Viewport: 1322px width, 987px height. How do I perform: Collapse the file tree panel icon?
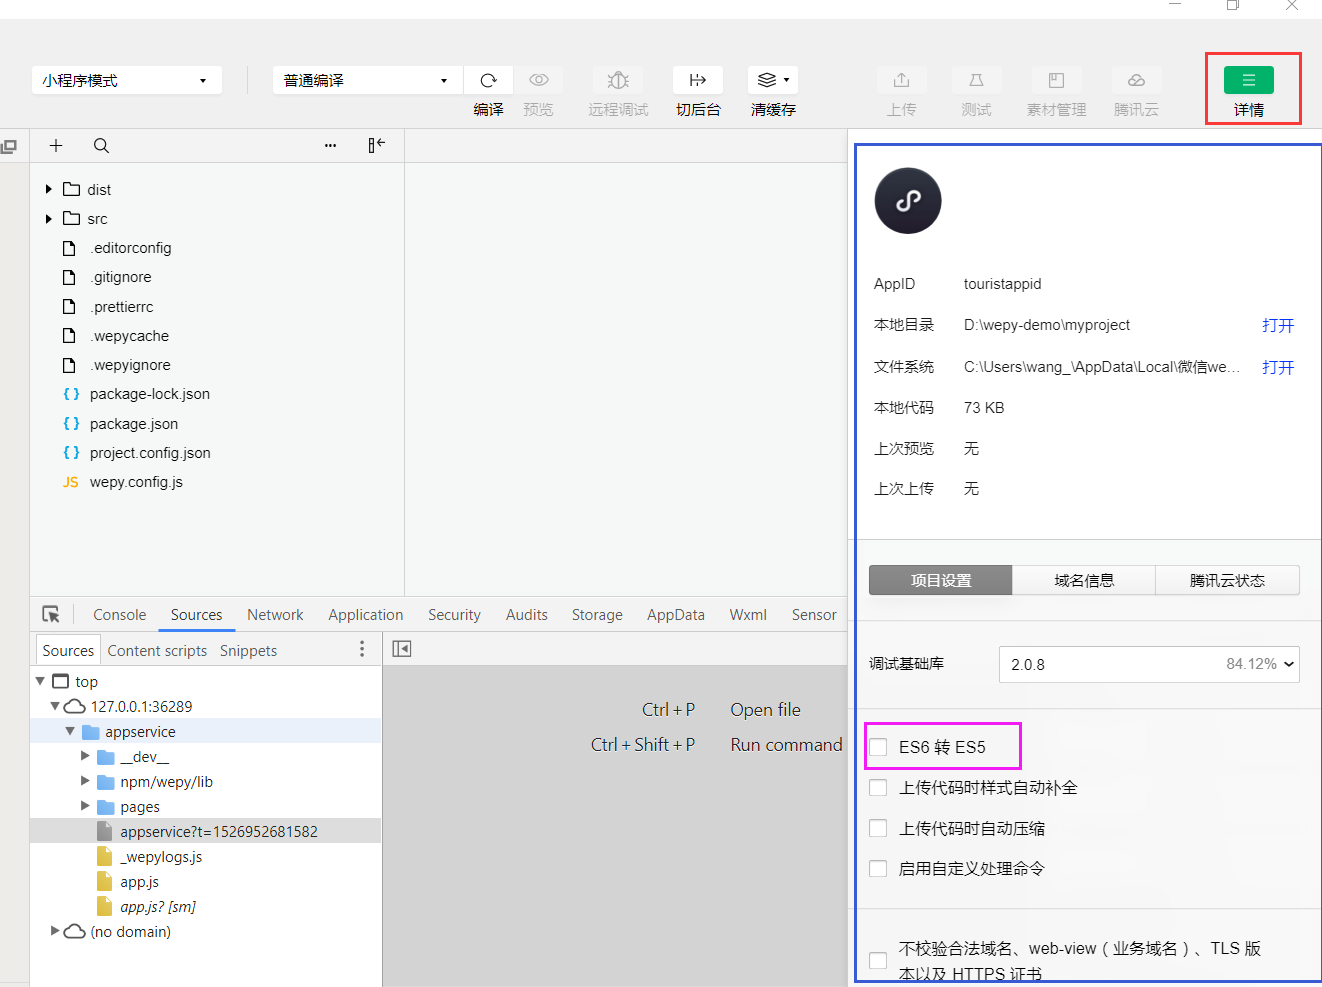point(376,145)
